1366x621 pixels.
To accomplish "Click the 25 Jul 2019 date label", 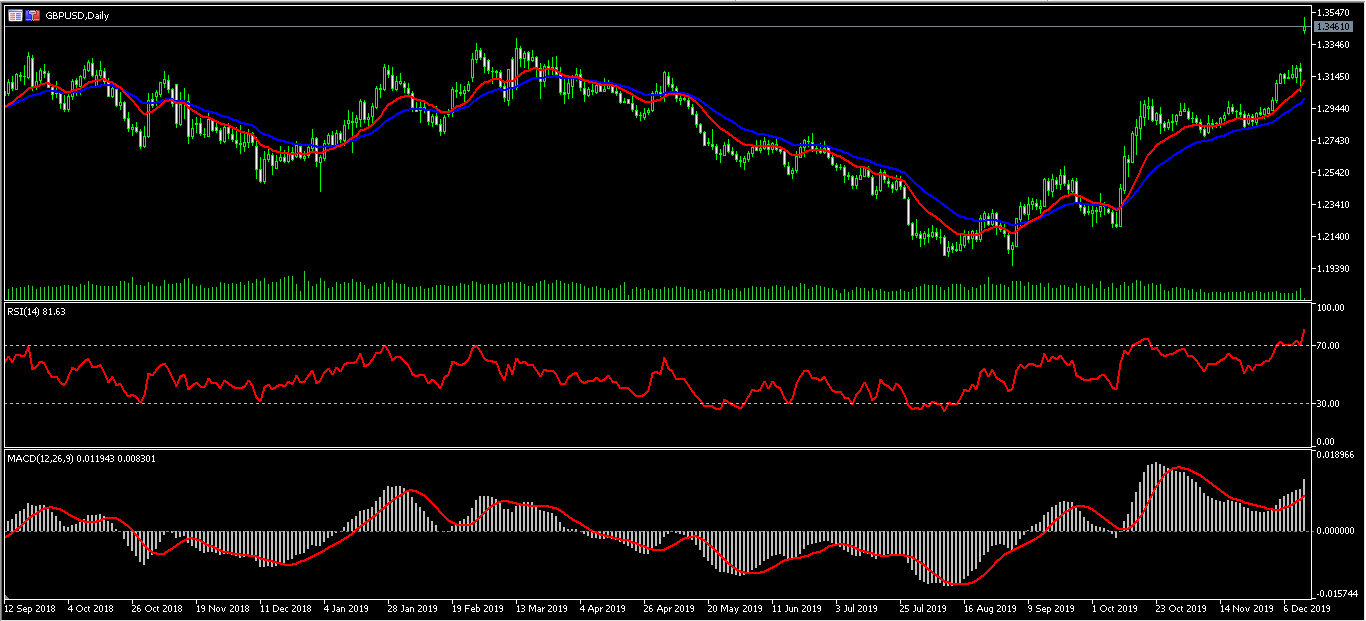I will coord(924,608).
